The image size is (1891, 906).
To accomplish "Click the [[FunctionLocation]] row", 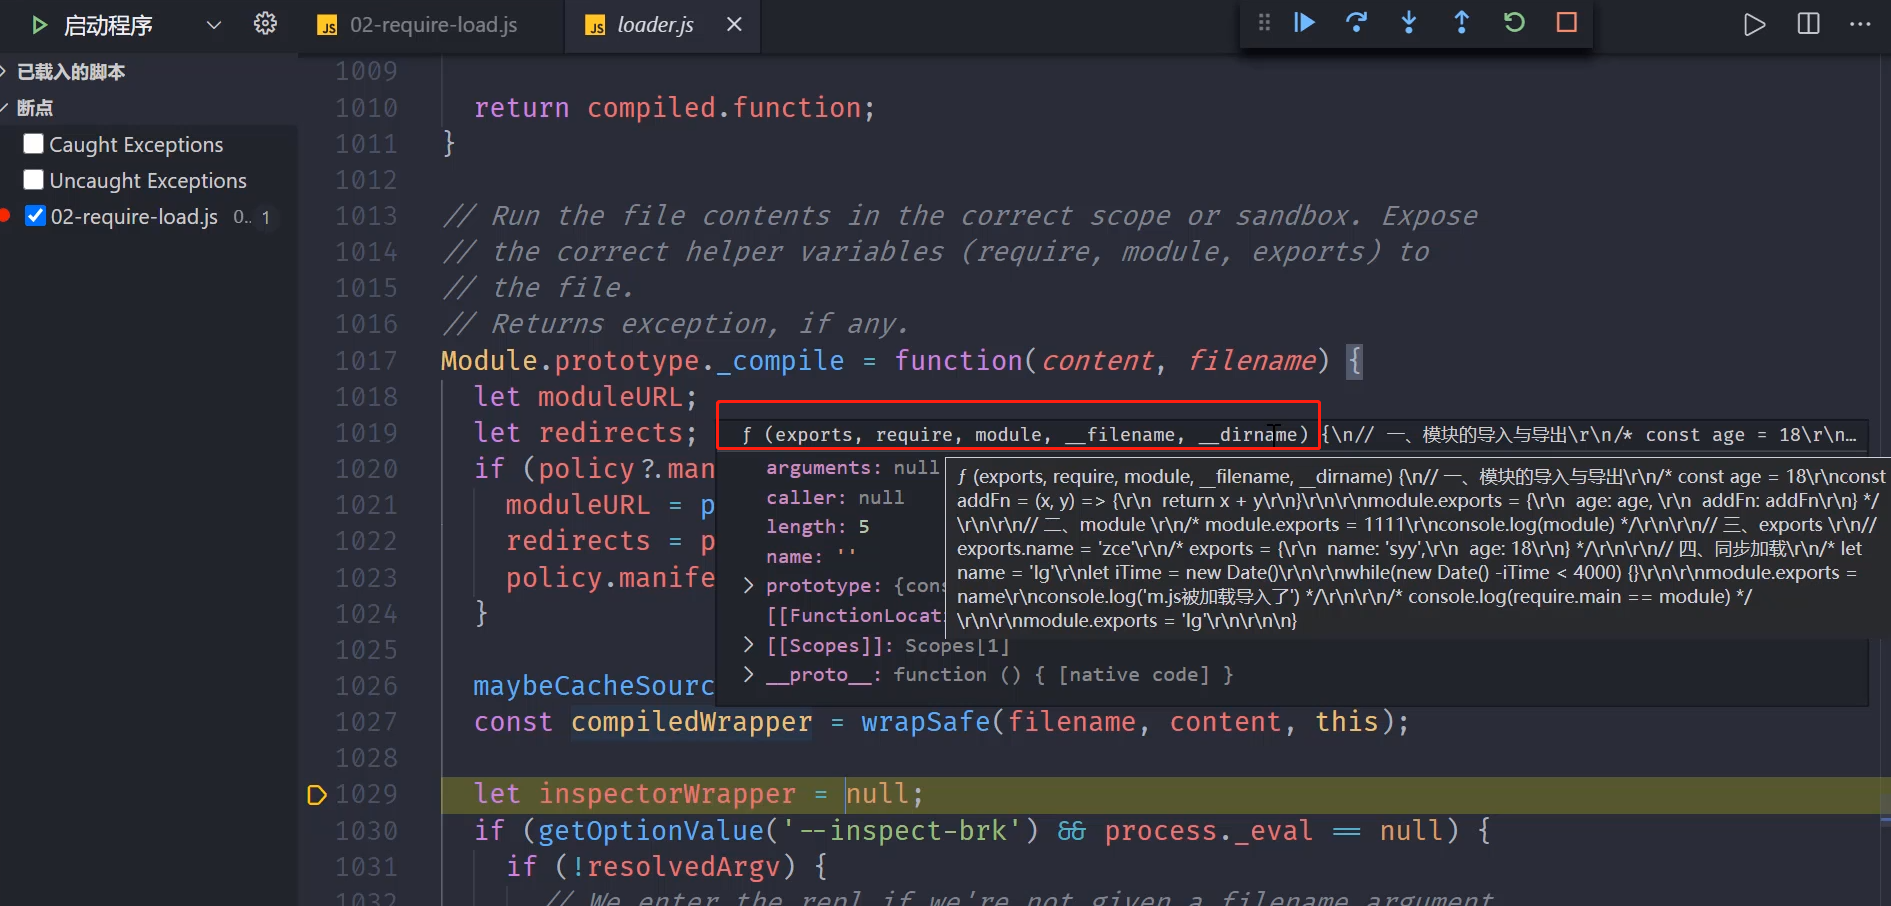I will click(x=854, y=616).
